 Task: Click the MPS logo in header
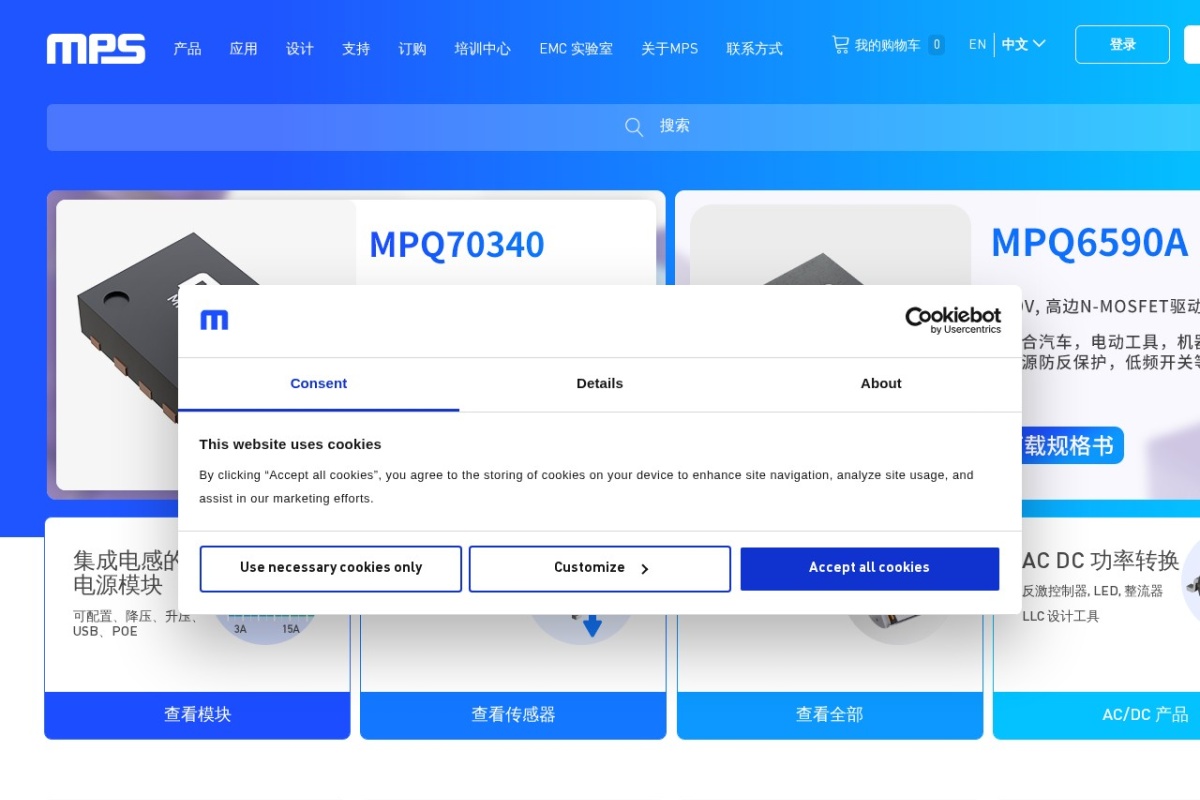coord(96,48)
